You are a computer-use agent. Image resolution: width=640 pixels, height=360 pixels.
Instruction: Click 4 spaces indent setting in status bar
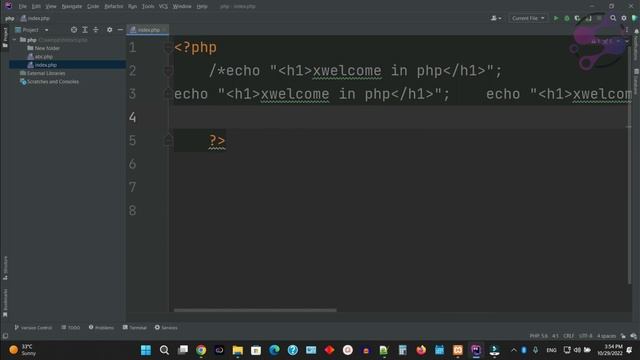click(607, 336)
